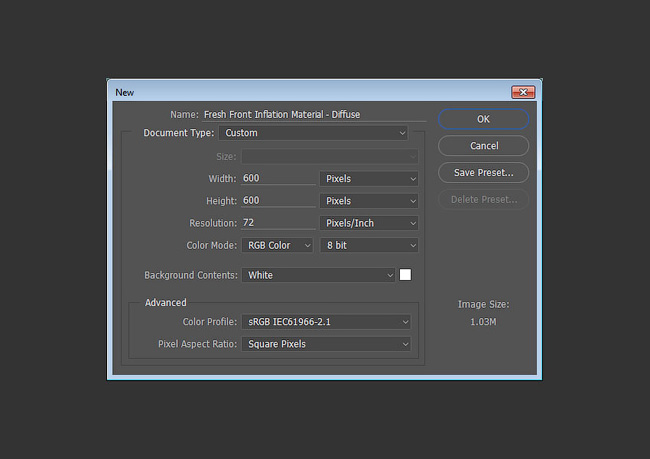
Task: Click the Resolution value field
Action: pyautogui.click(x=278, y=223)
